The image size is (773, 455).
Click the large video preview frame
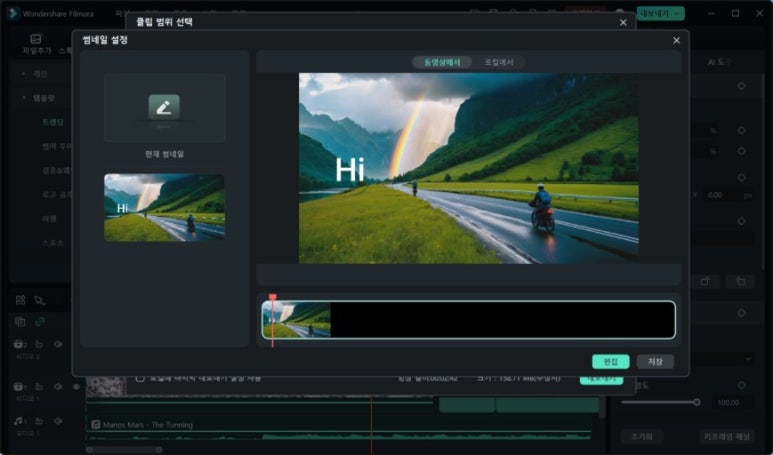468,168
